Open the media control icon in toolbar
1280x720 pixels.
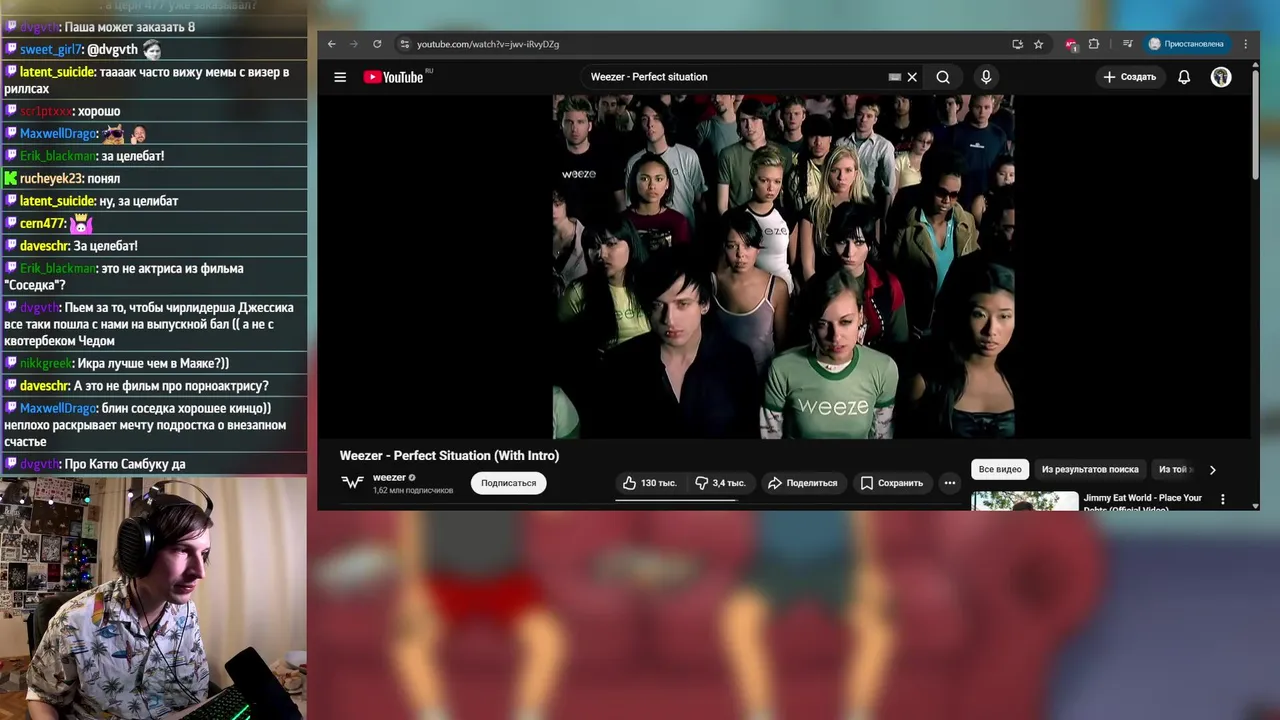pyautogui.click(x=1127, y=44)
